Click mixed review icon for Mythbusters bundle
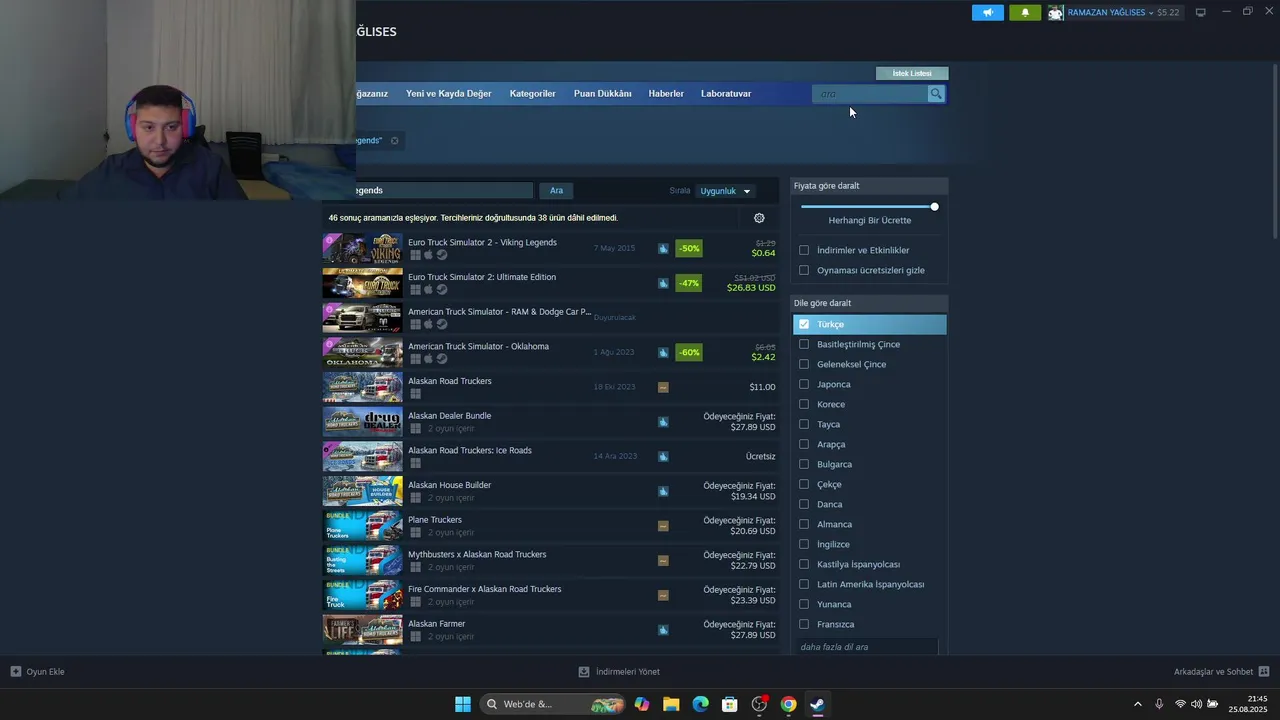1280x720 pixels. click(x=663, y=561)
